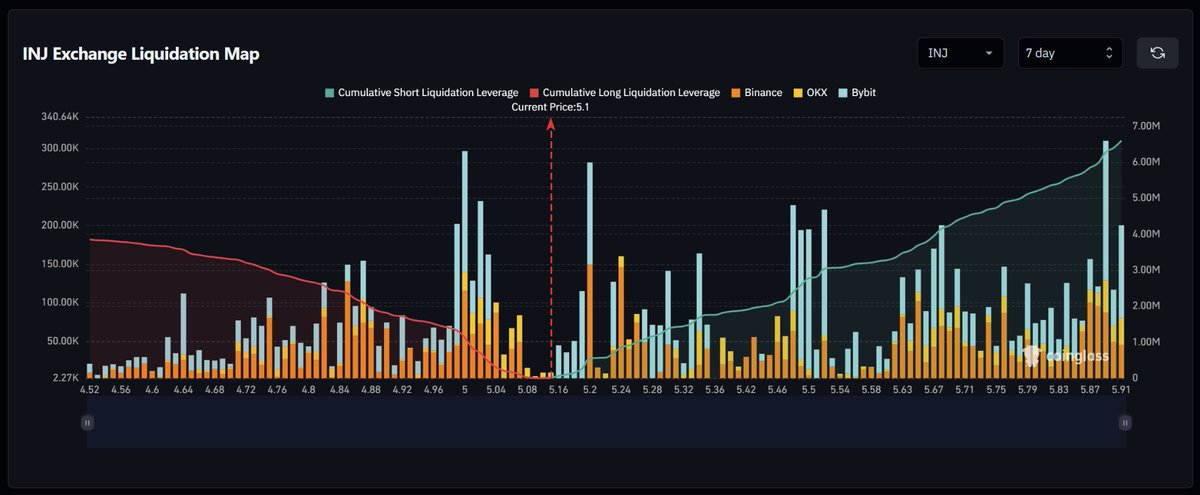Toggle the Bybit legend series
This screenshot has height=495, width=1200.
click(857, 92)
